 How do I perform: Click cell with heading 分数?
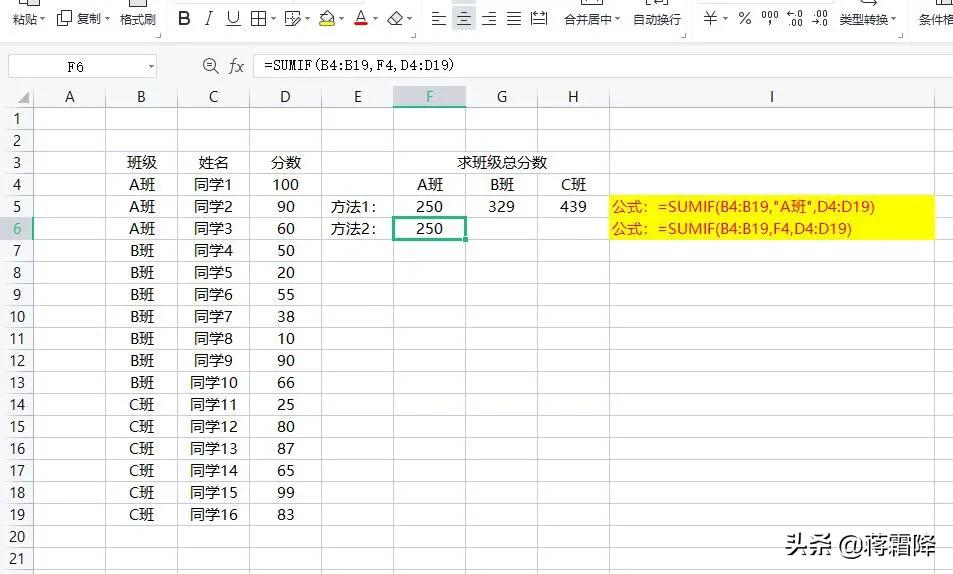tap(285, 162)
